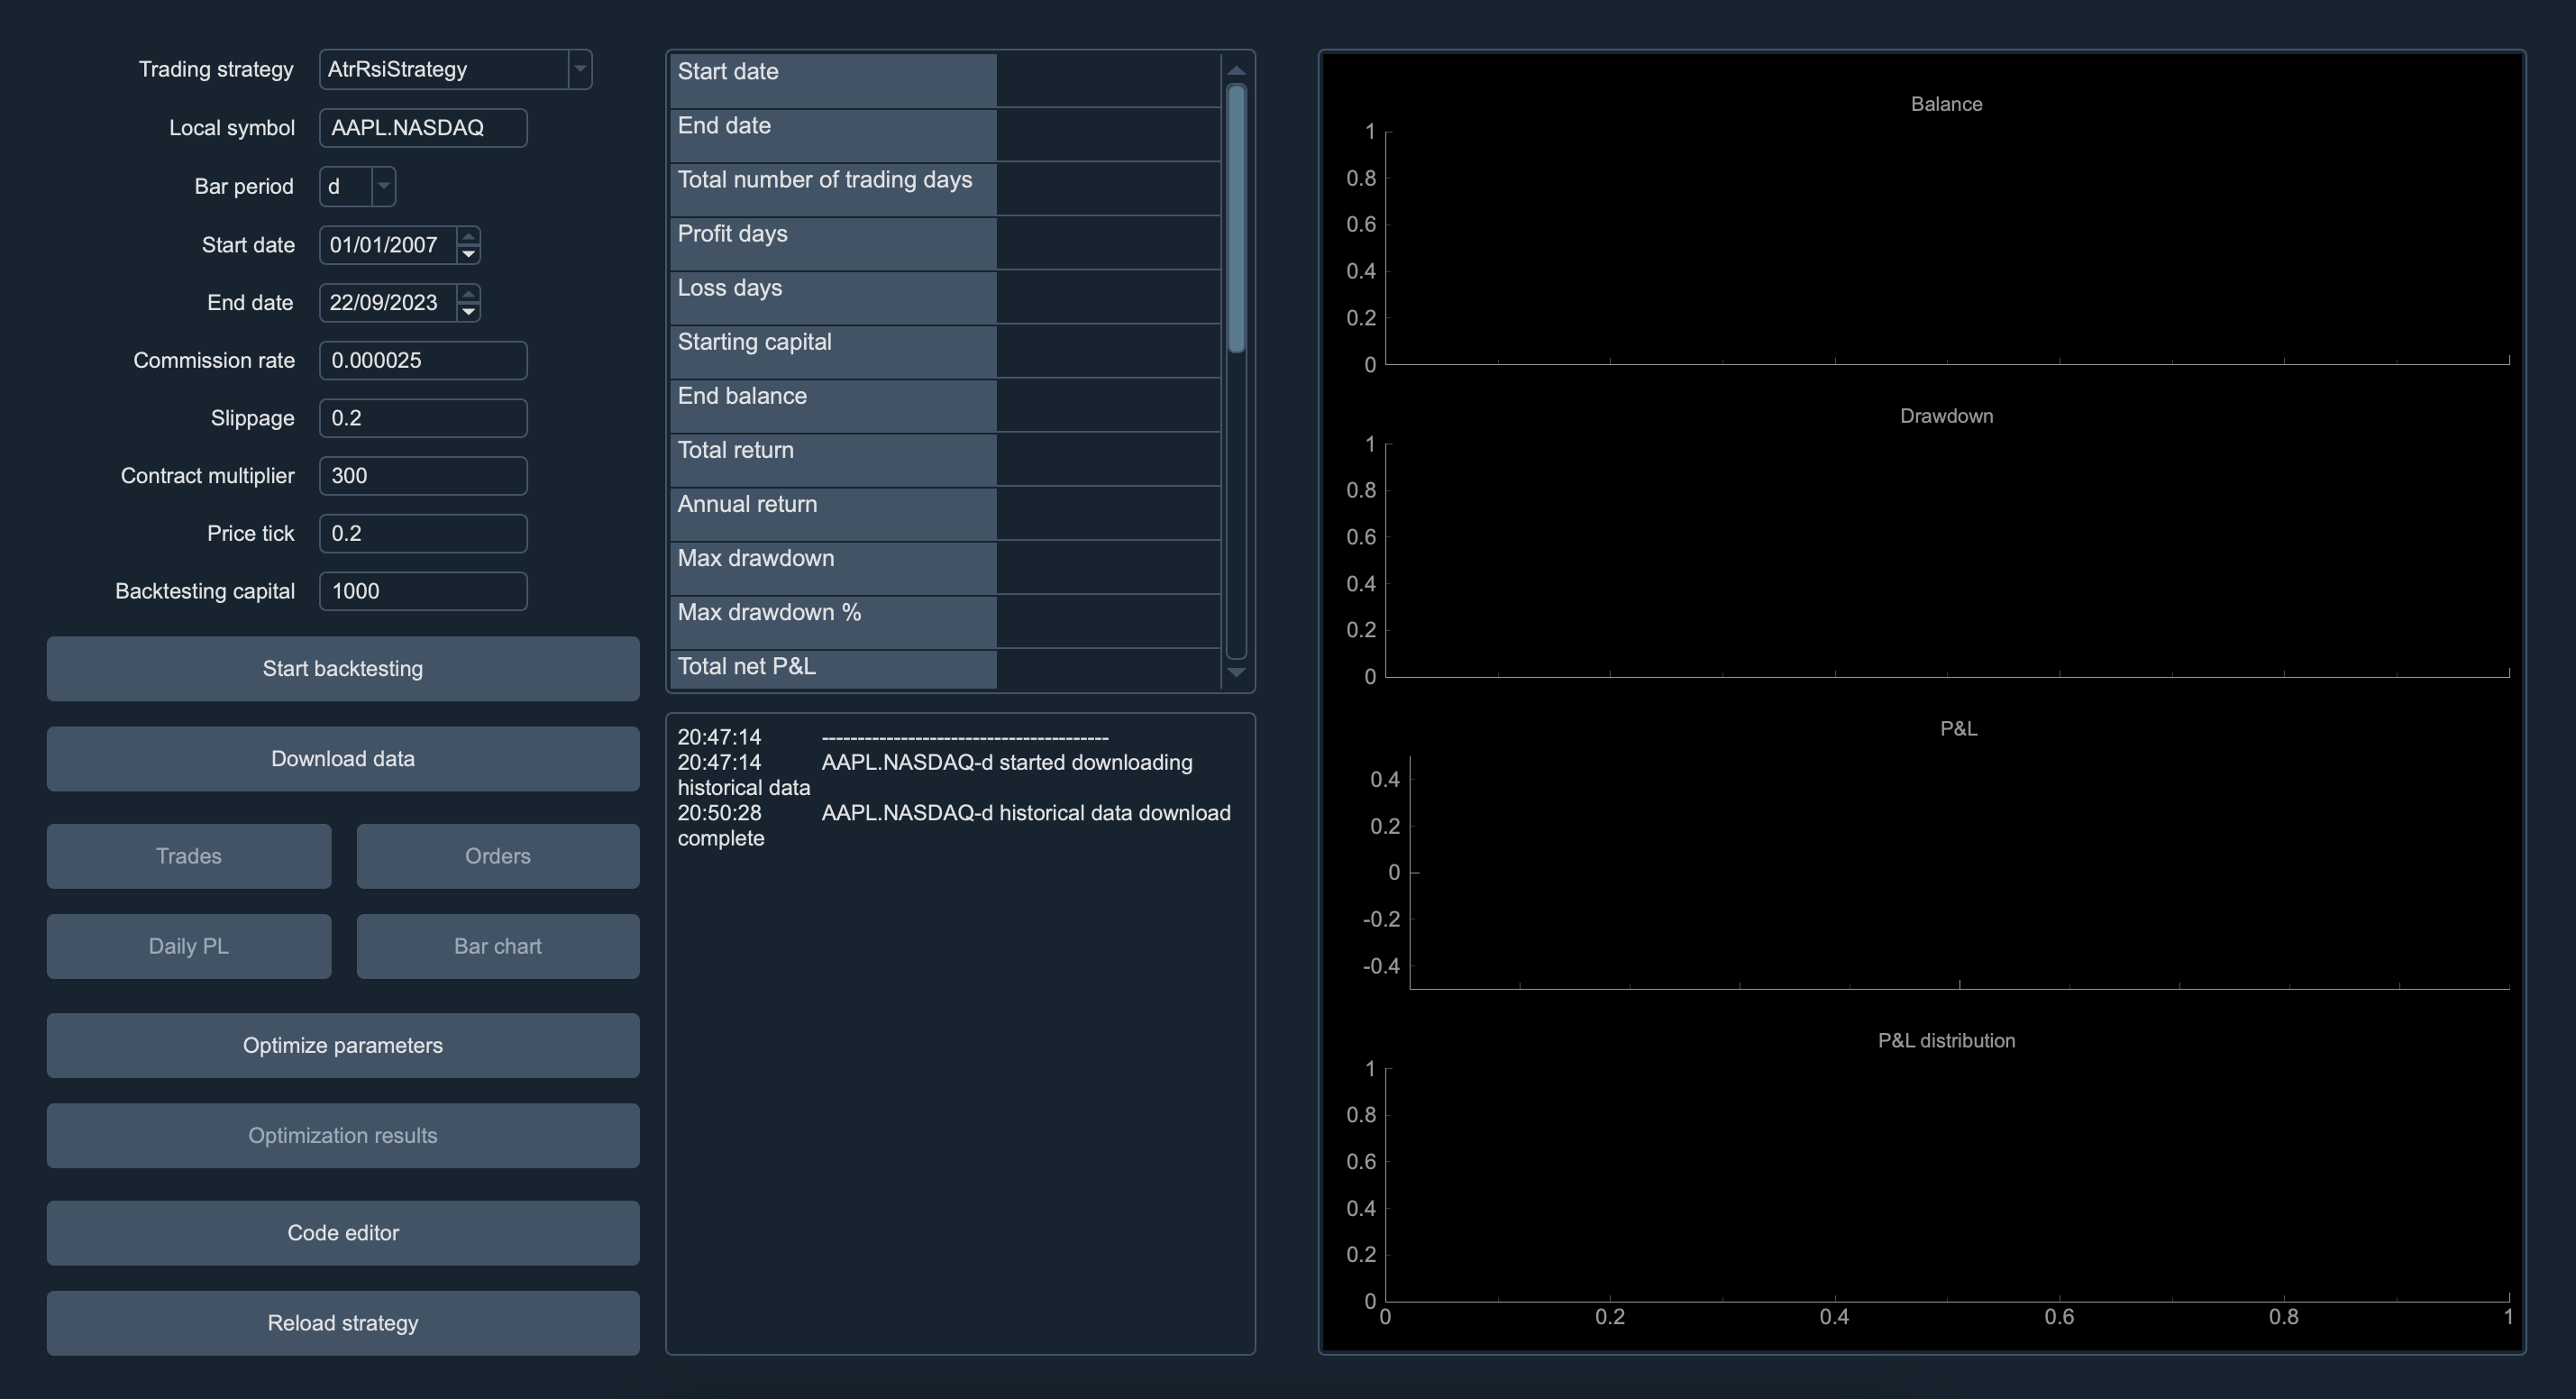The image size is (2576, 1399).
Task: Click Start backtesting button
Action: point(342,668)
